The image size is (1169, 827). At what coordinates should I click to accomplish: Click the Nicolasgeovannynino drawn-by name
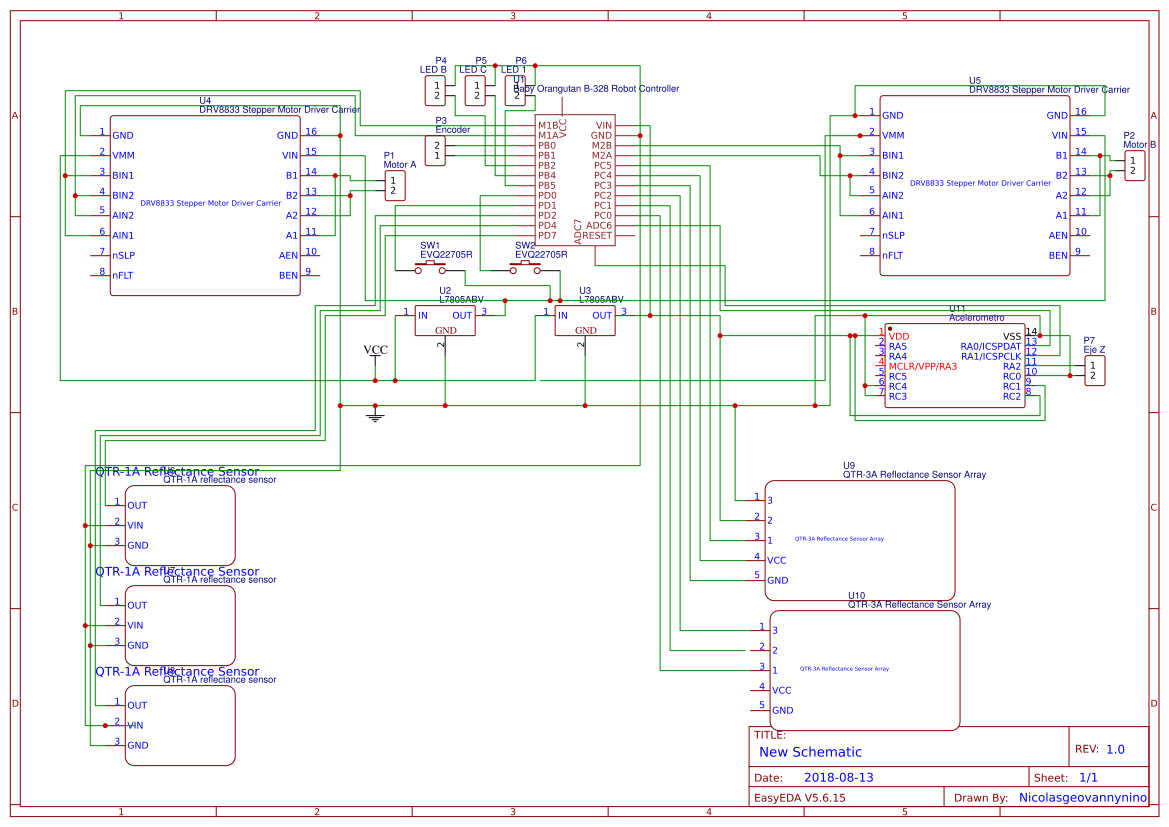pos(1081,797)
